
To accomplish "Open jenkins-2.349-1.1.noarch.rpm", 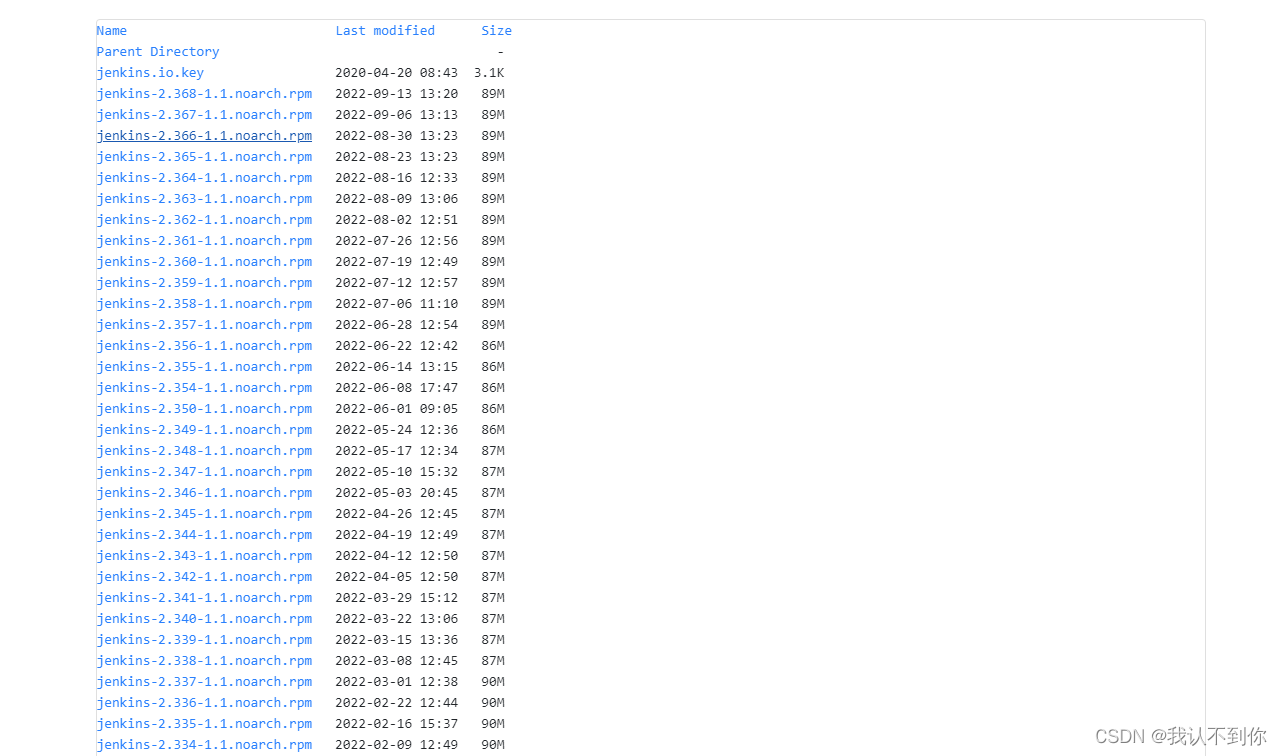I will click(x=204, y=430).
